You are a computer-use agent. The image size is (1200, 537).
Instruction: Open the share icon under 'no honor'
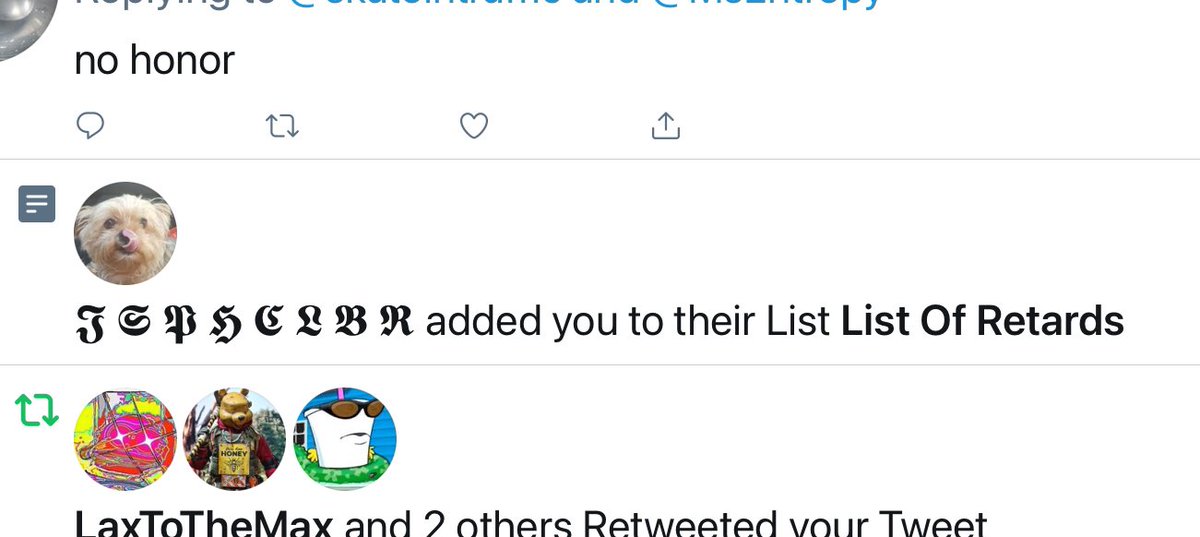(666, 125)
